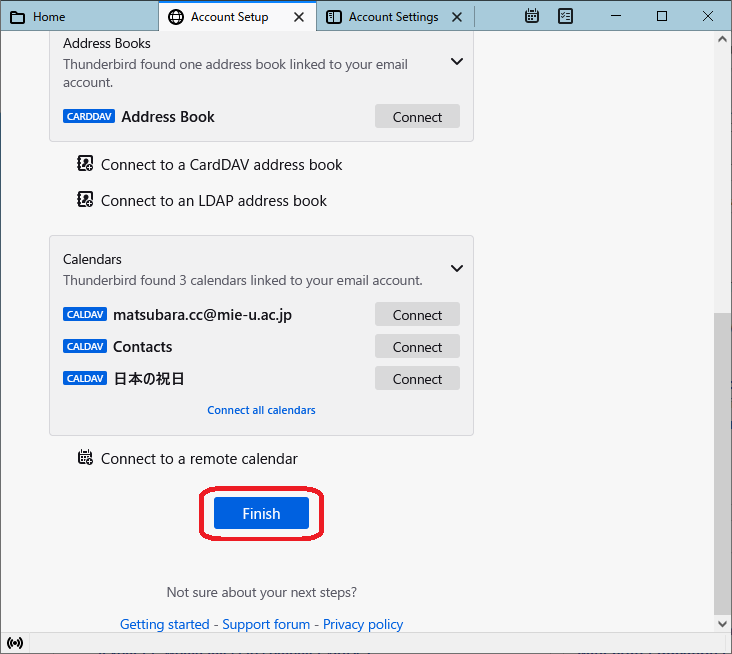
Task: Select the Account Setup tab
Action: tap(237, 17)
